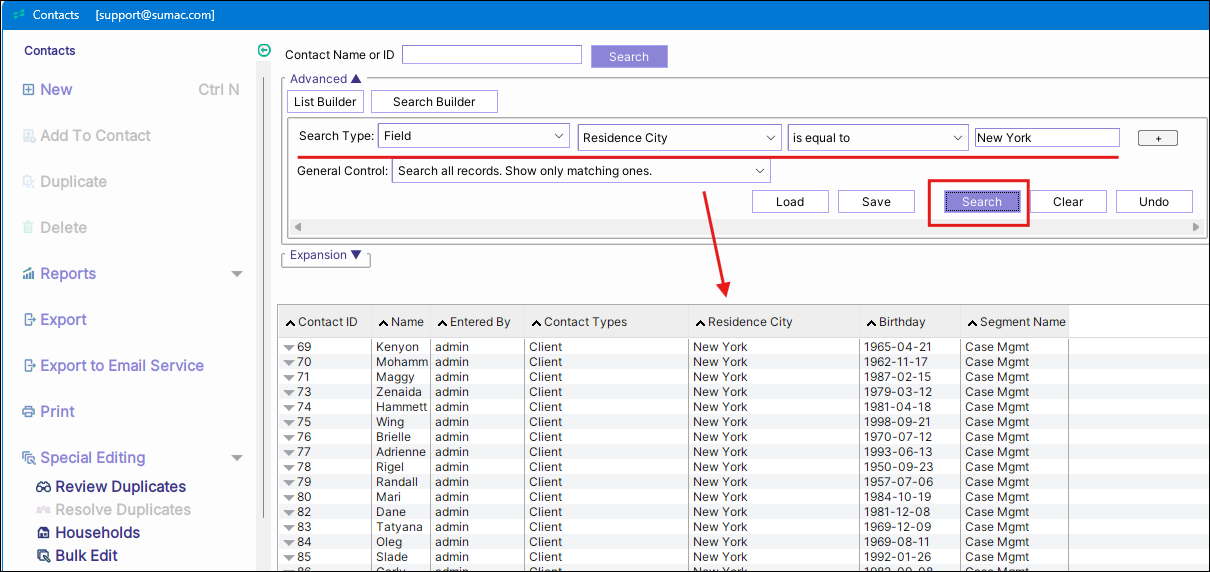Expand the Expansion section
Viewport: 1210px width, 572px height.
click(x=356, y=255)
